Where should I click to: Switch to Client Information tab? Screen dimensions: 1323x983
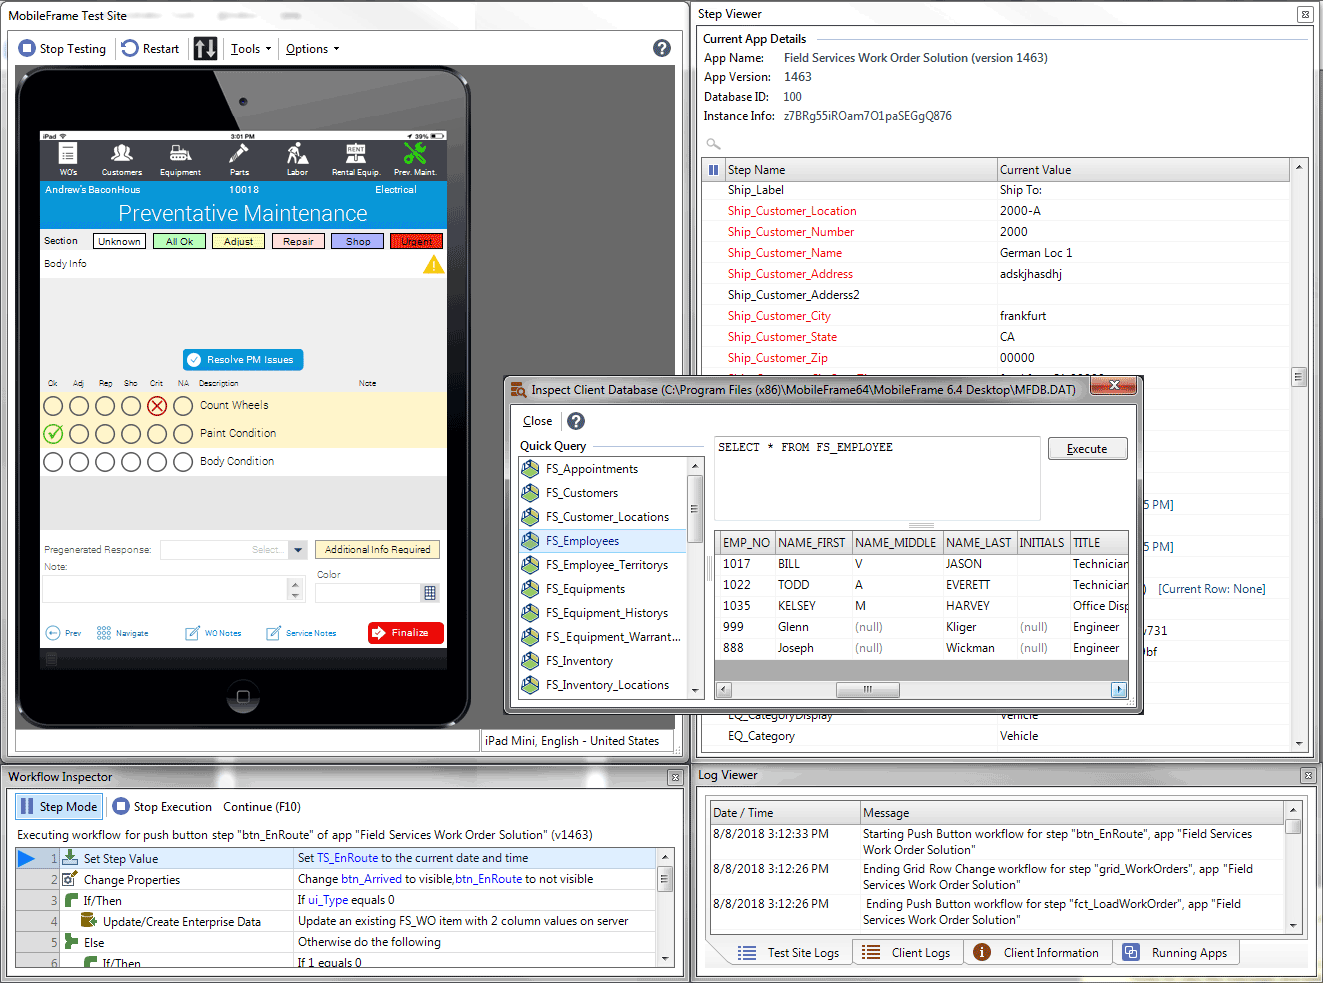click(x=1037, y=953)
